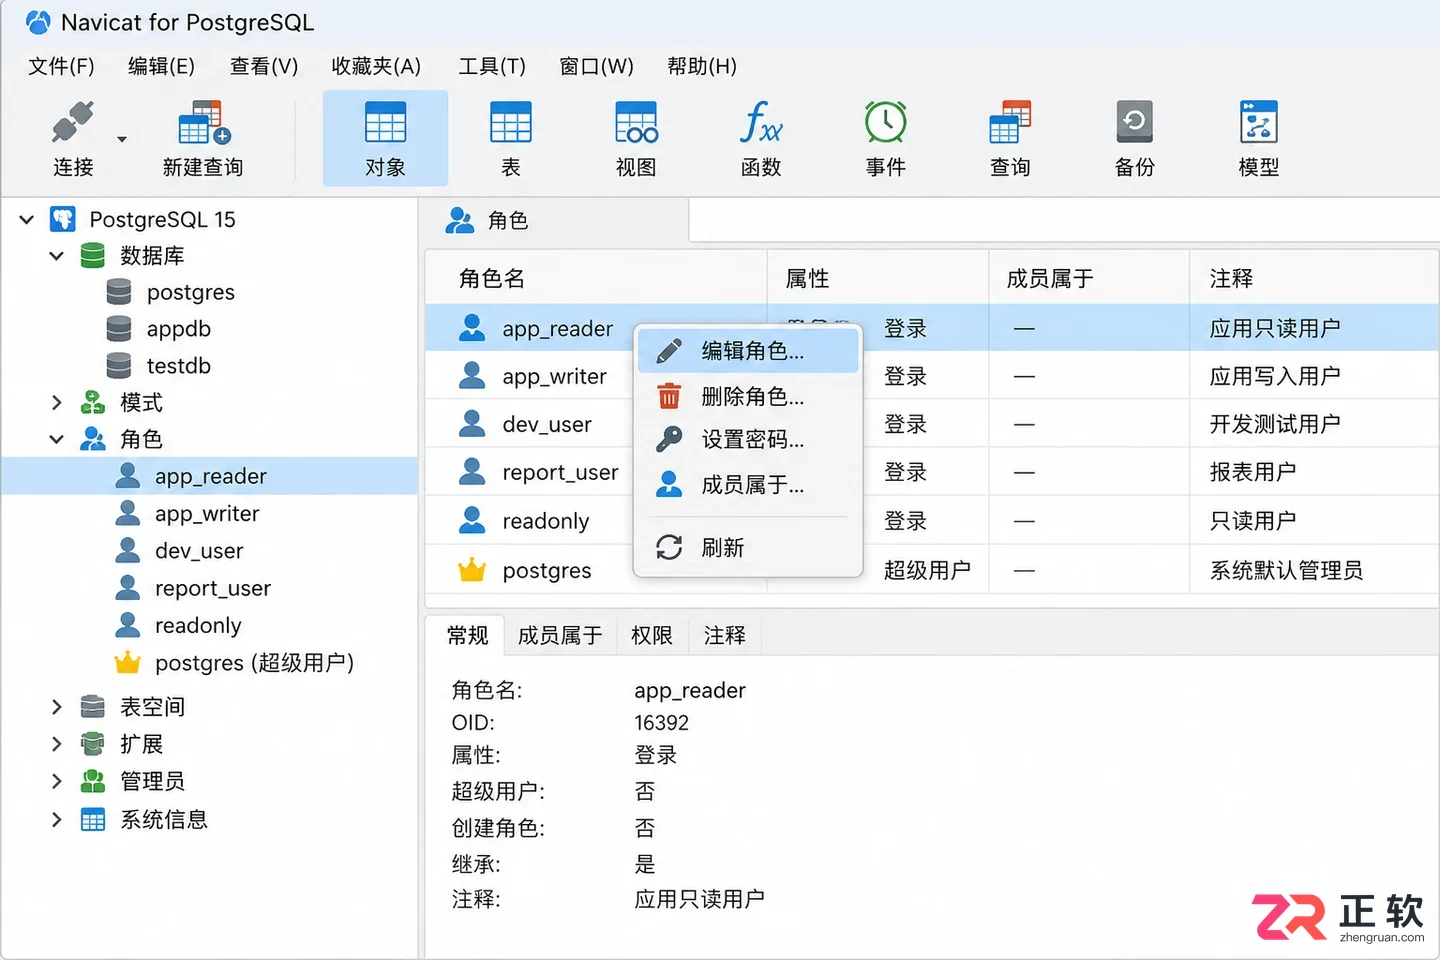Screen dimensions: 1440x960
Task: Click the 数据库 stack icon in tree
Action: [x=93, y=256]
